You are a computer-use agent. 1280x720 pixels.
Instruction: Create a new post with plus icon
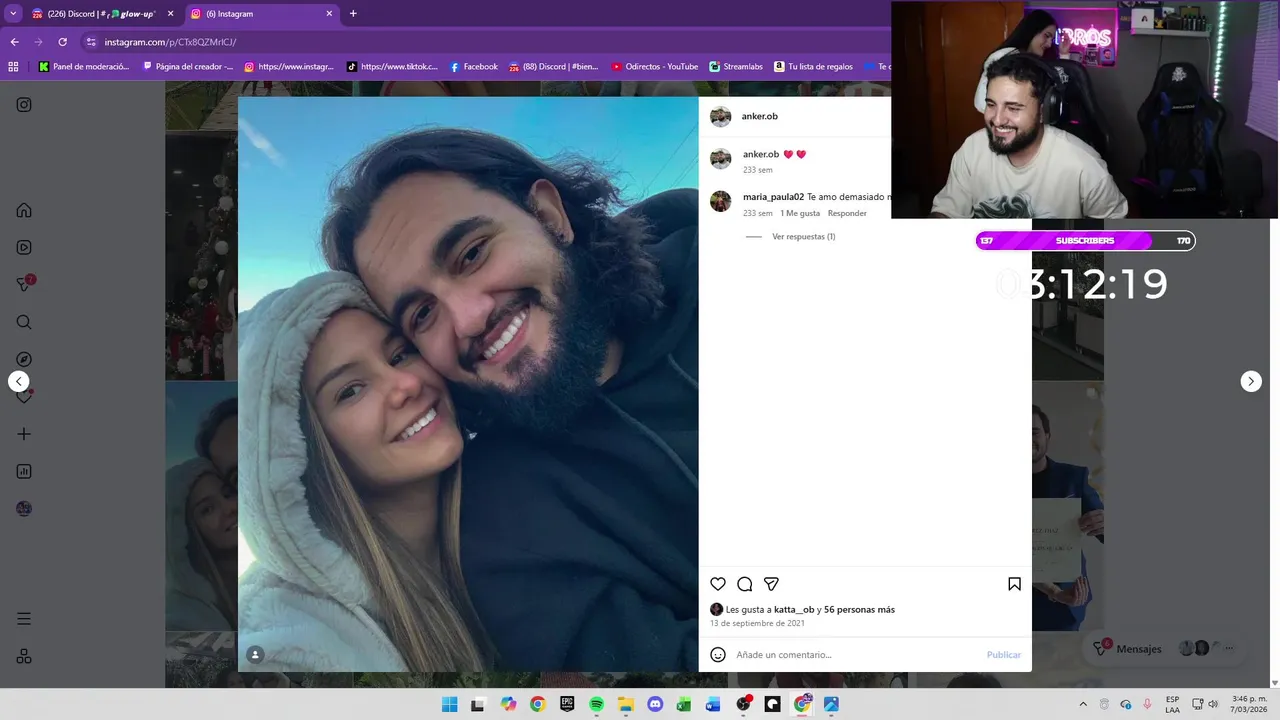pyautogui.click(x=24, y=434)
